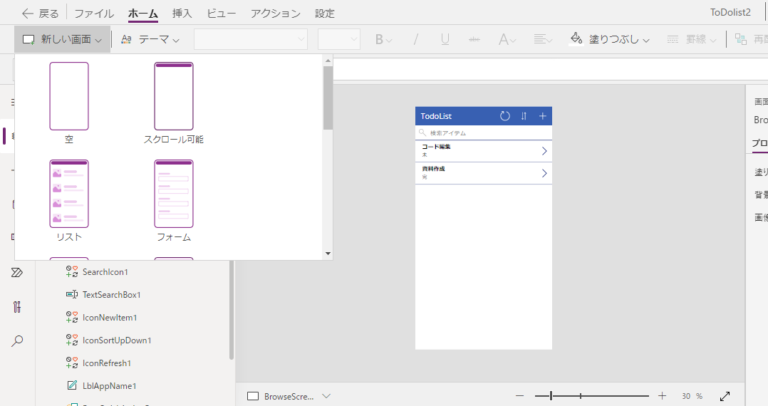Open the text alignment dropdown
Screen dimensions: 768x406
(543, 40)
